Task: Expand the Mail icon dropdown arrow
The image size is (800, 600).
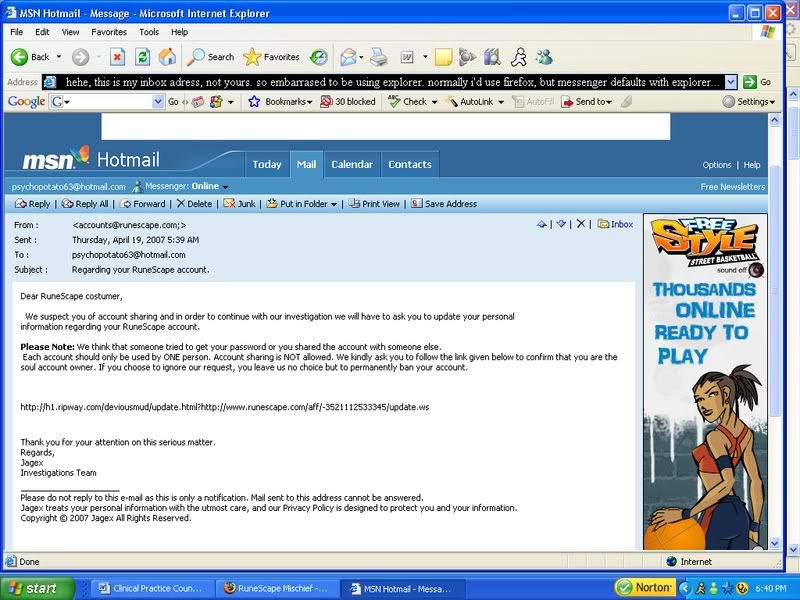Action: [361, 57]
